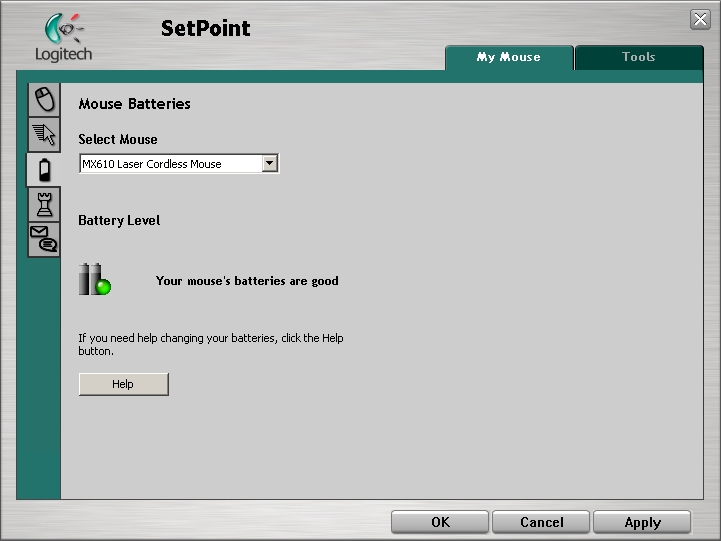
Task: Click the Battery Level label
Action: (x=119, y=220)
